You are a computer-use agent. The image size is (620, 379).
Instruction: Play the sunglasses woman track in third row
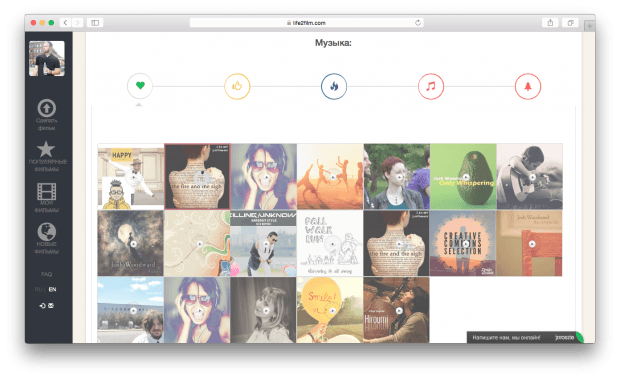click(x=200, y=310)
